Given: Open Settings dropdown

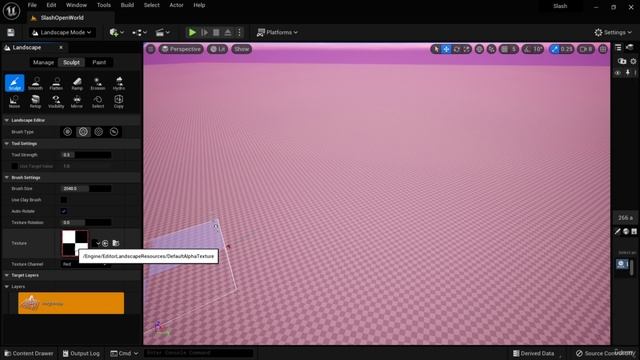Looking at the screenshot, I should pos(613,33).
